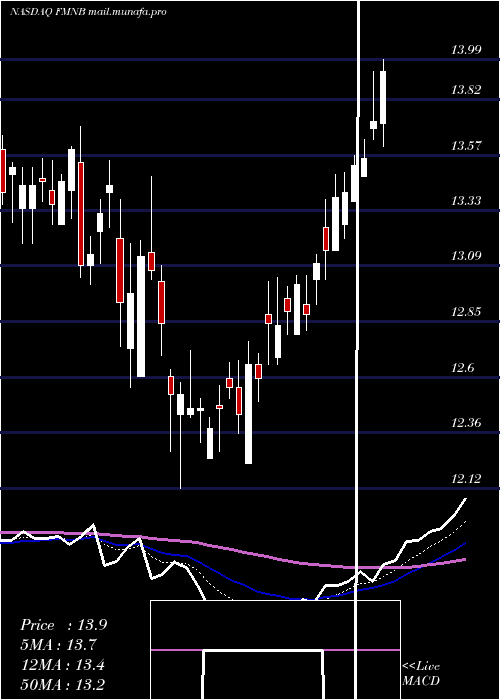500x700 pixels.
Task: Click the 12.85 price axis label
Action: (466, 312)
